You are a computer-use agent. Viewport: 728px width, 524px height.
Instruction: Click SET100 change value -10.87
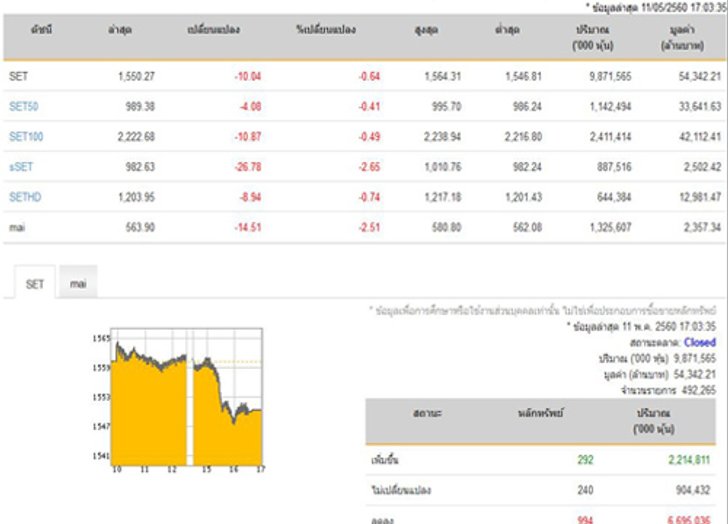tap(247, 136)
